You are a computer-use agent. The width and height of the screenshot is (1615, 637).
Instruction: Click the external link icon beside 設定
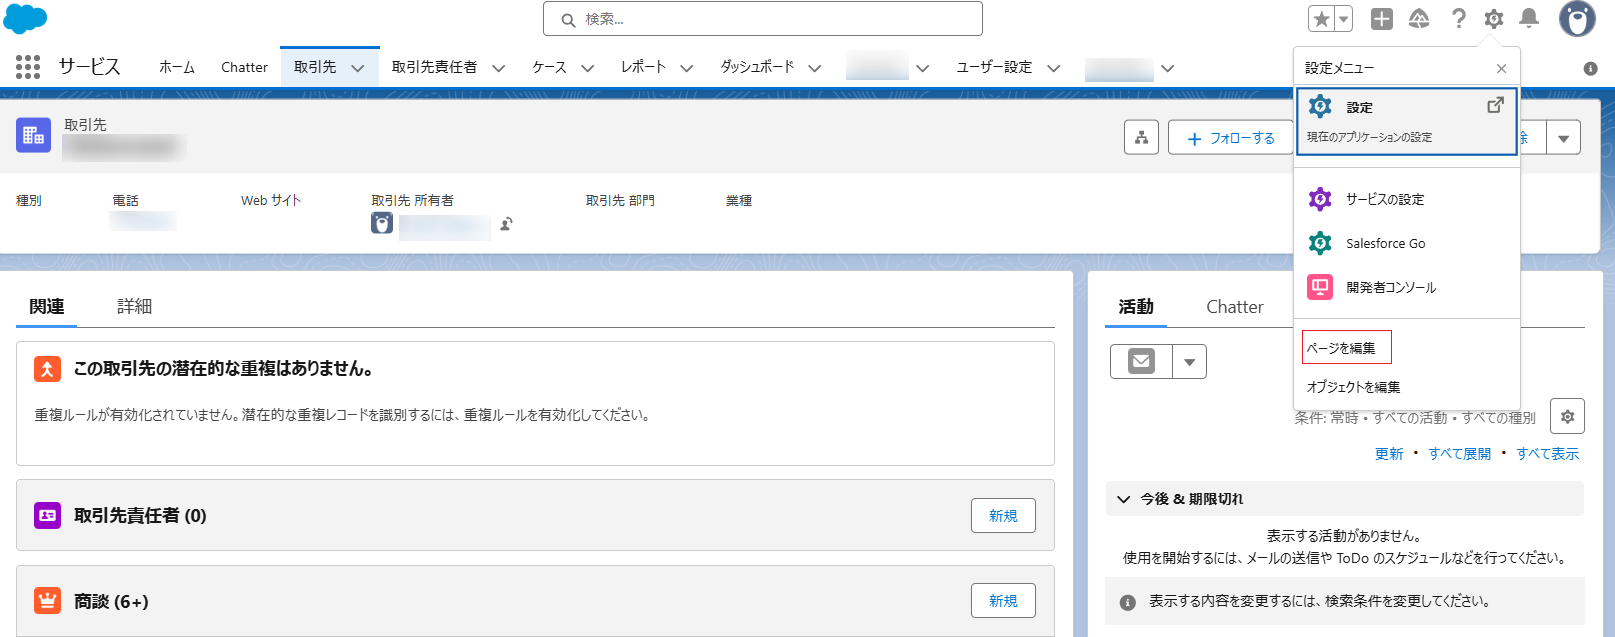click(x=1495, y=105)
